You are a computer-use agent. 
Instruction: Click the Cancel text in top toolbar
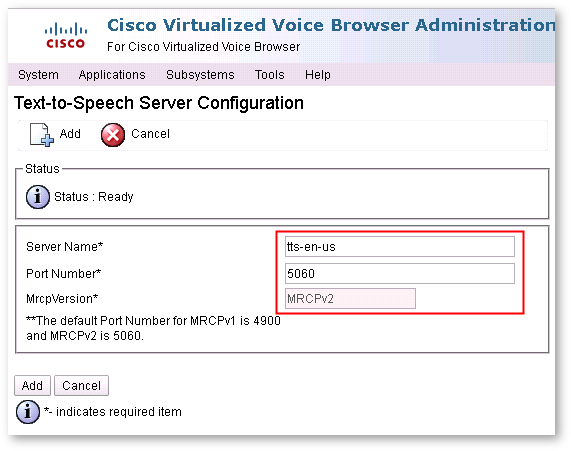[x=150, y=134]
